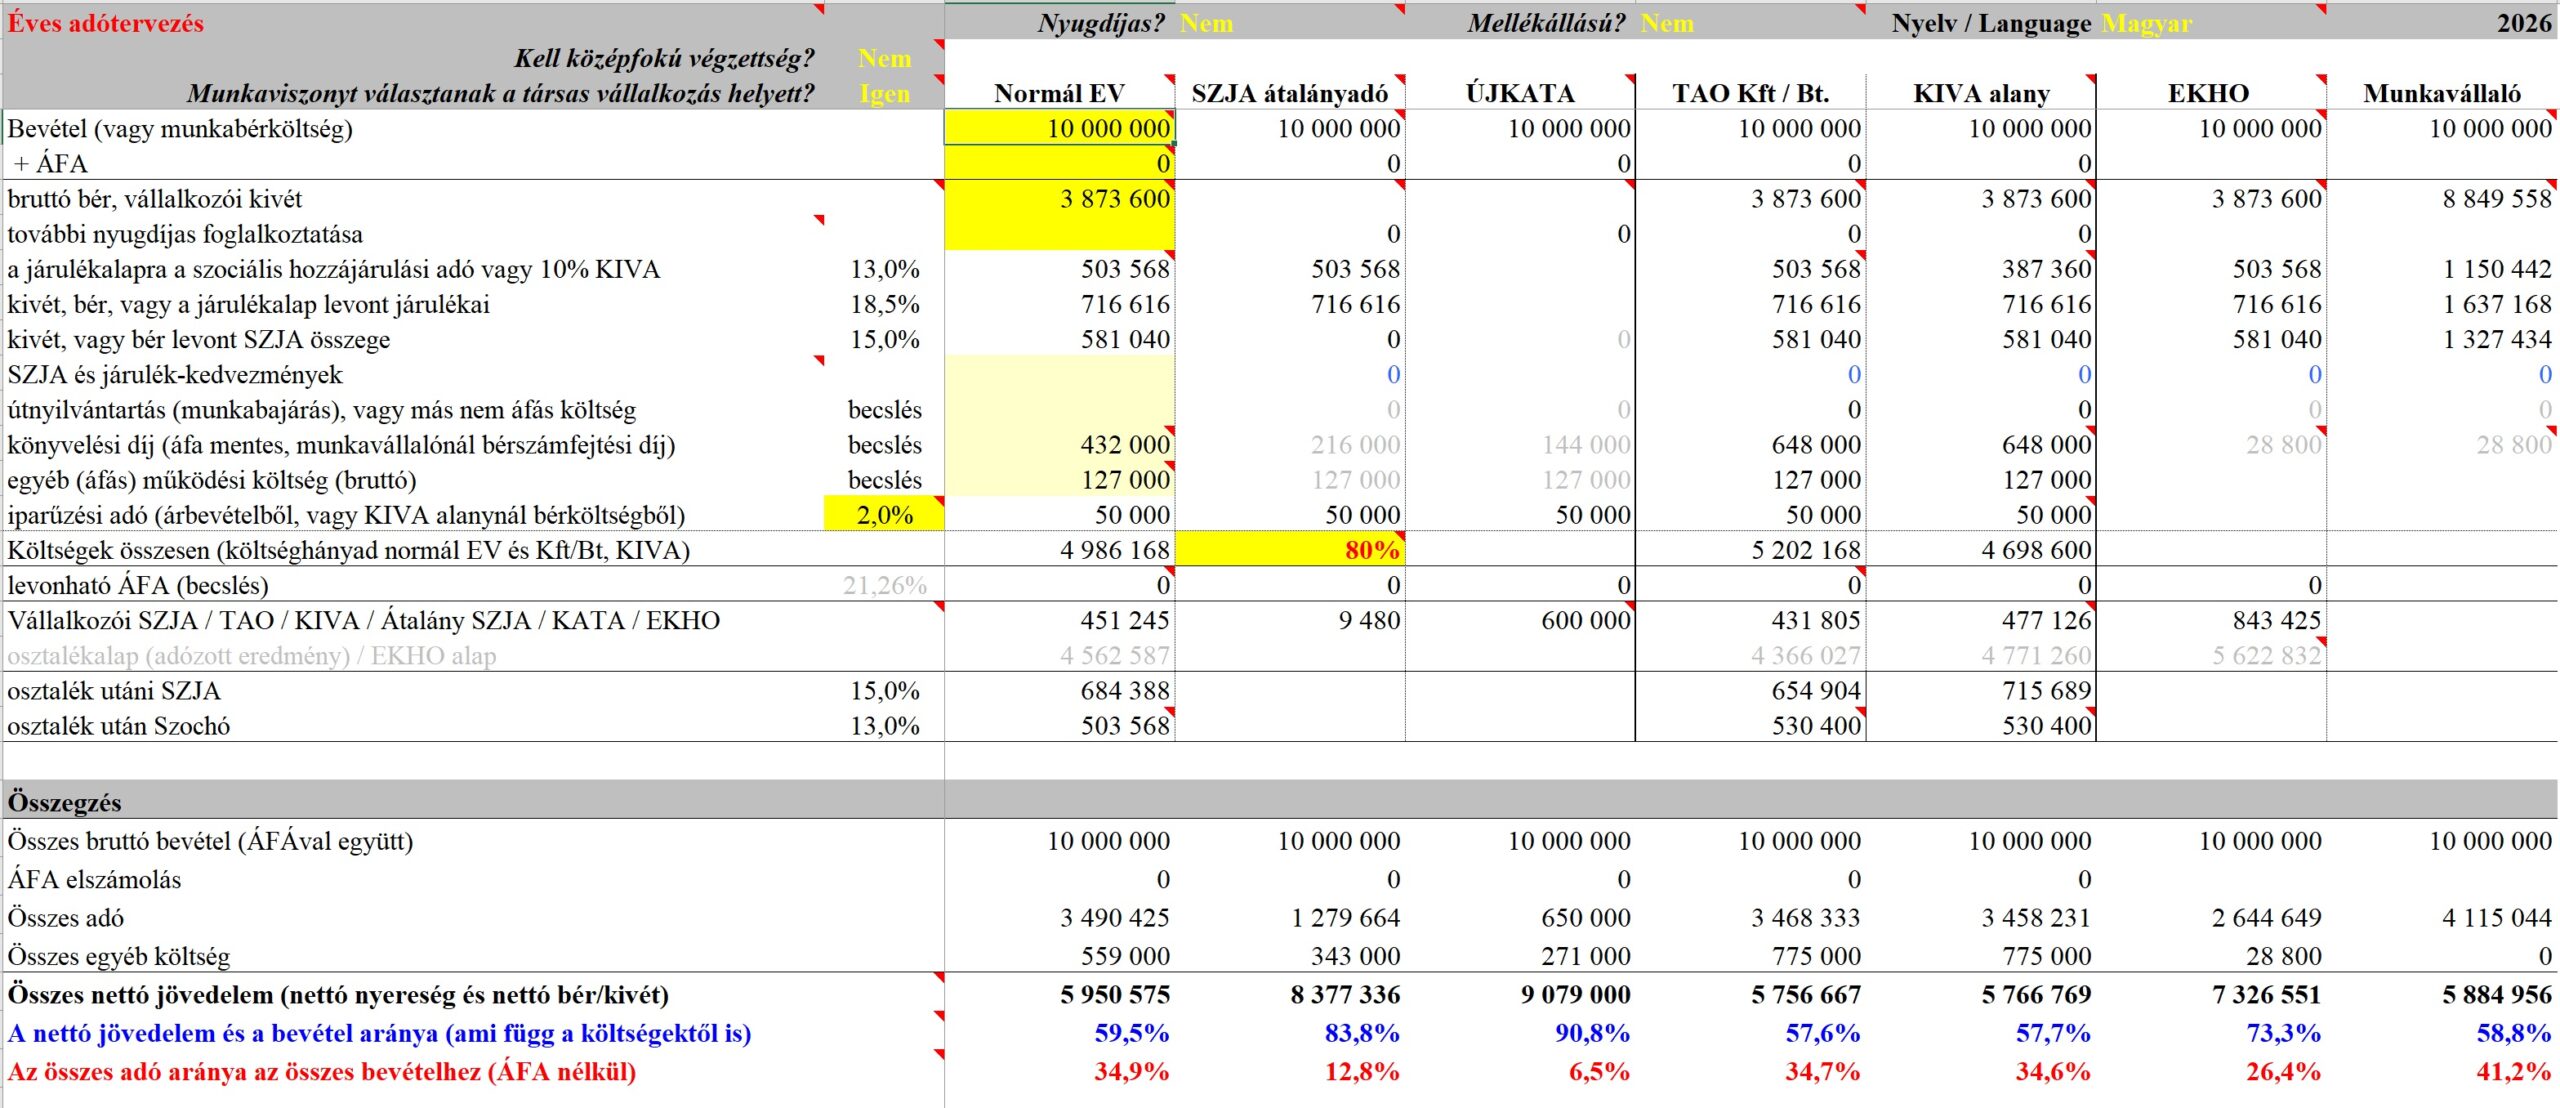Click the ÚJKATA column header
Screen dimensions: 2560x1108
click(x=1520, y=93)
